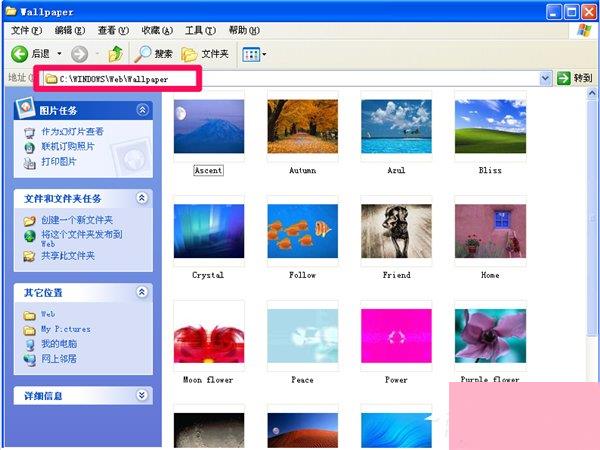Click the new folder icon beside 创建一个新文件夹
The image size is (600, 450).
[29, 221]
